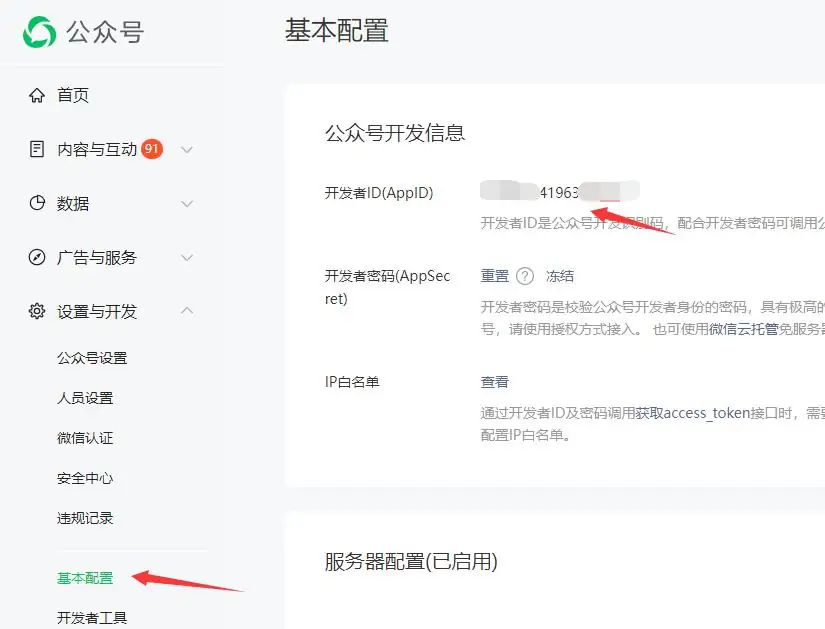Select the home icon next to 首页
The width and height of the screenshot is (825, 629).
(x=36, y=95)
